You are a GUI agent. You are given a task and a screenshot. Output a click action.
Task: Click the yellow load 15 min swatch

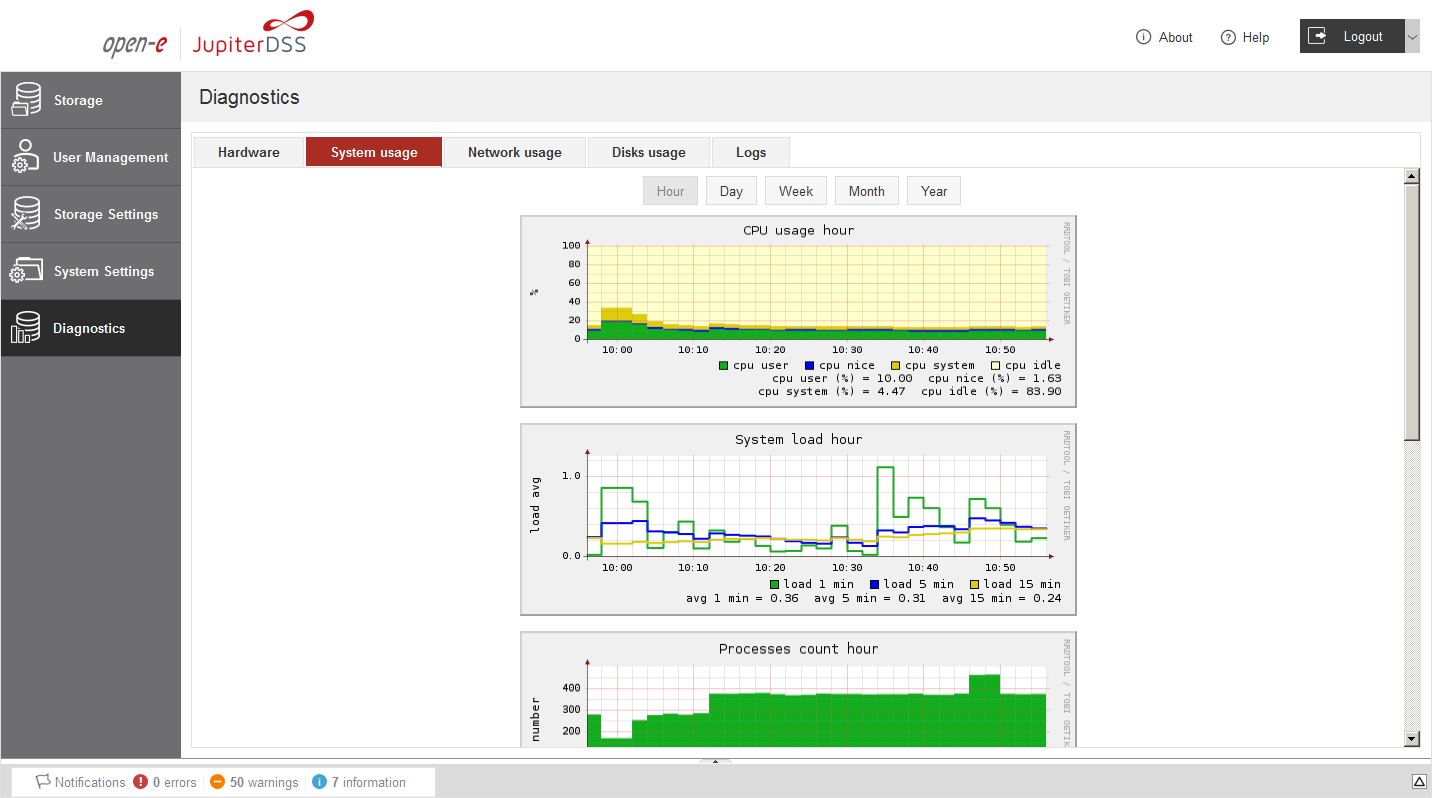pos(974,584)
